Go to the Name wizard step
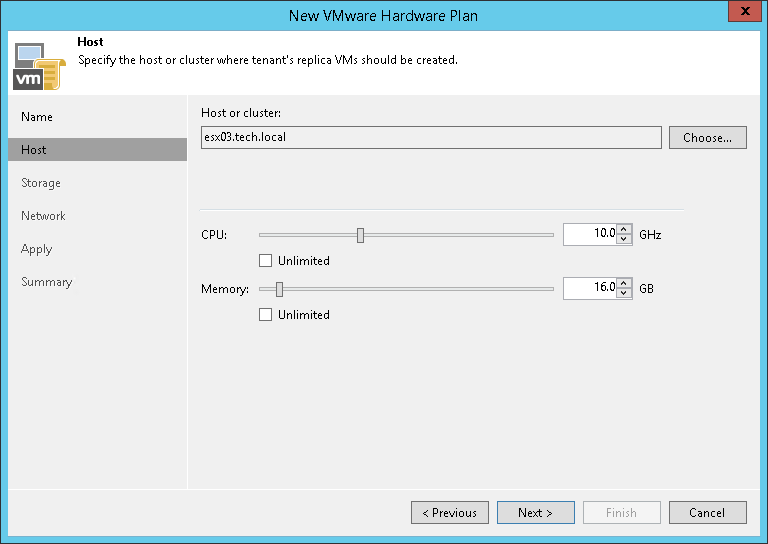Viewport: 768px width, 544px height. click(x=37, y=117)
